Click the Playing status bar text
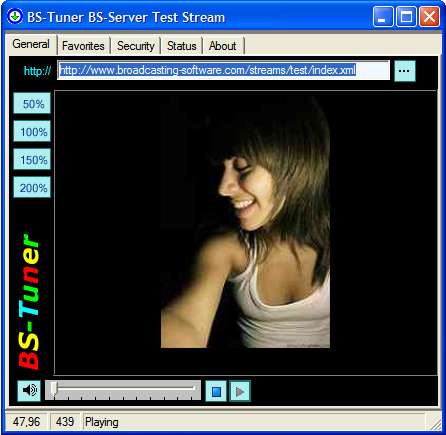The width and height of the screenshot is (446, 435). (102, 422)
